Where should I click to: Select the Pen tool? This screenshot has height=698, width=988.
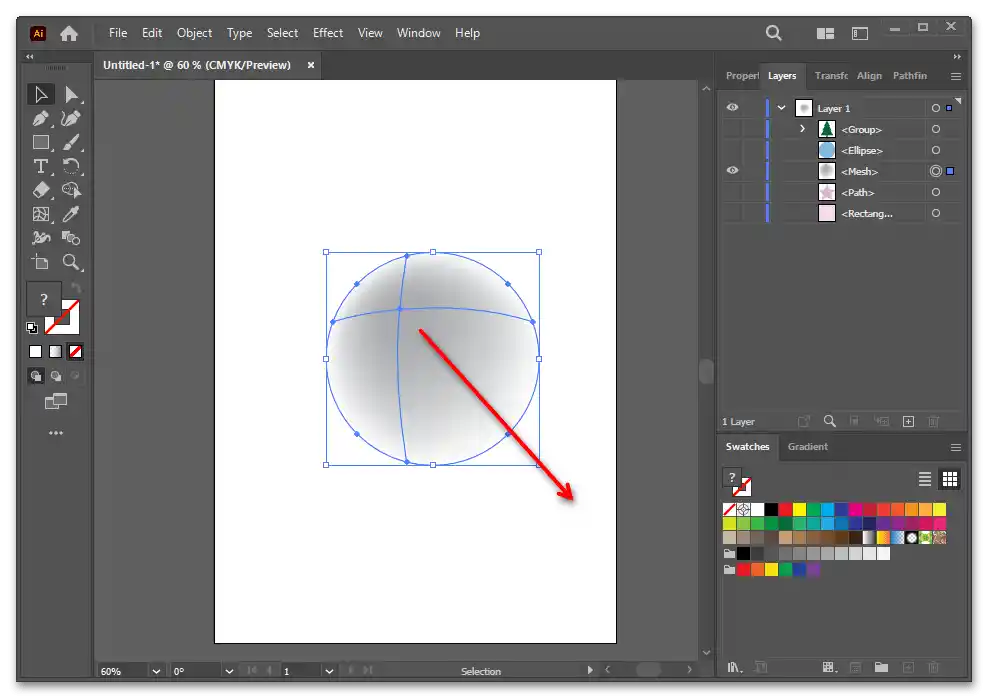coord(41,119)
